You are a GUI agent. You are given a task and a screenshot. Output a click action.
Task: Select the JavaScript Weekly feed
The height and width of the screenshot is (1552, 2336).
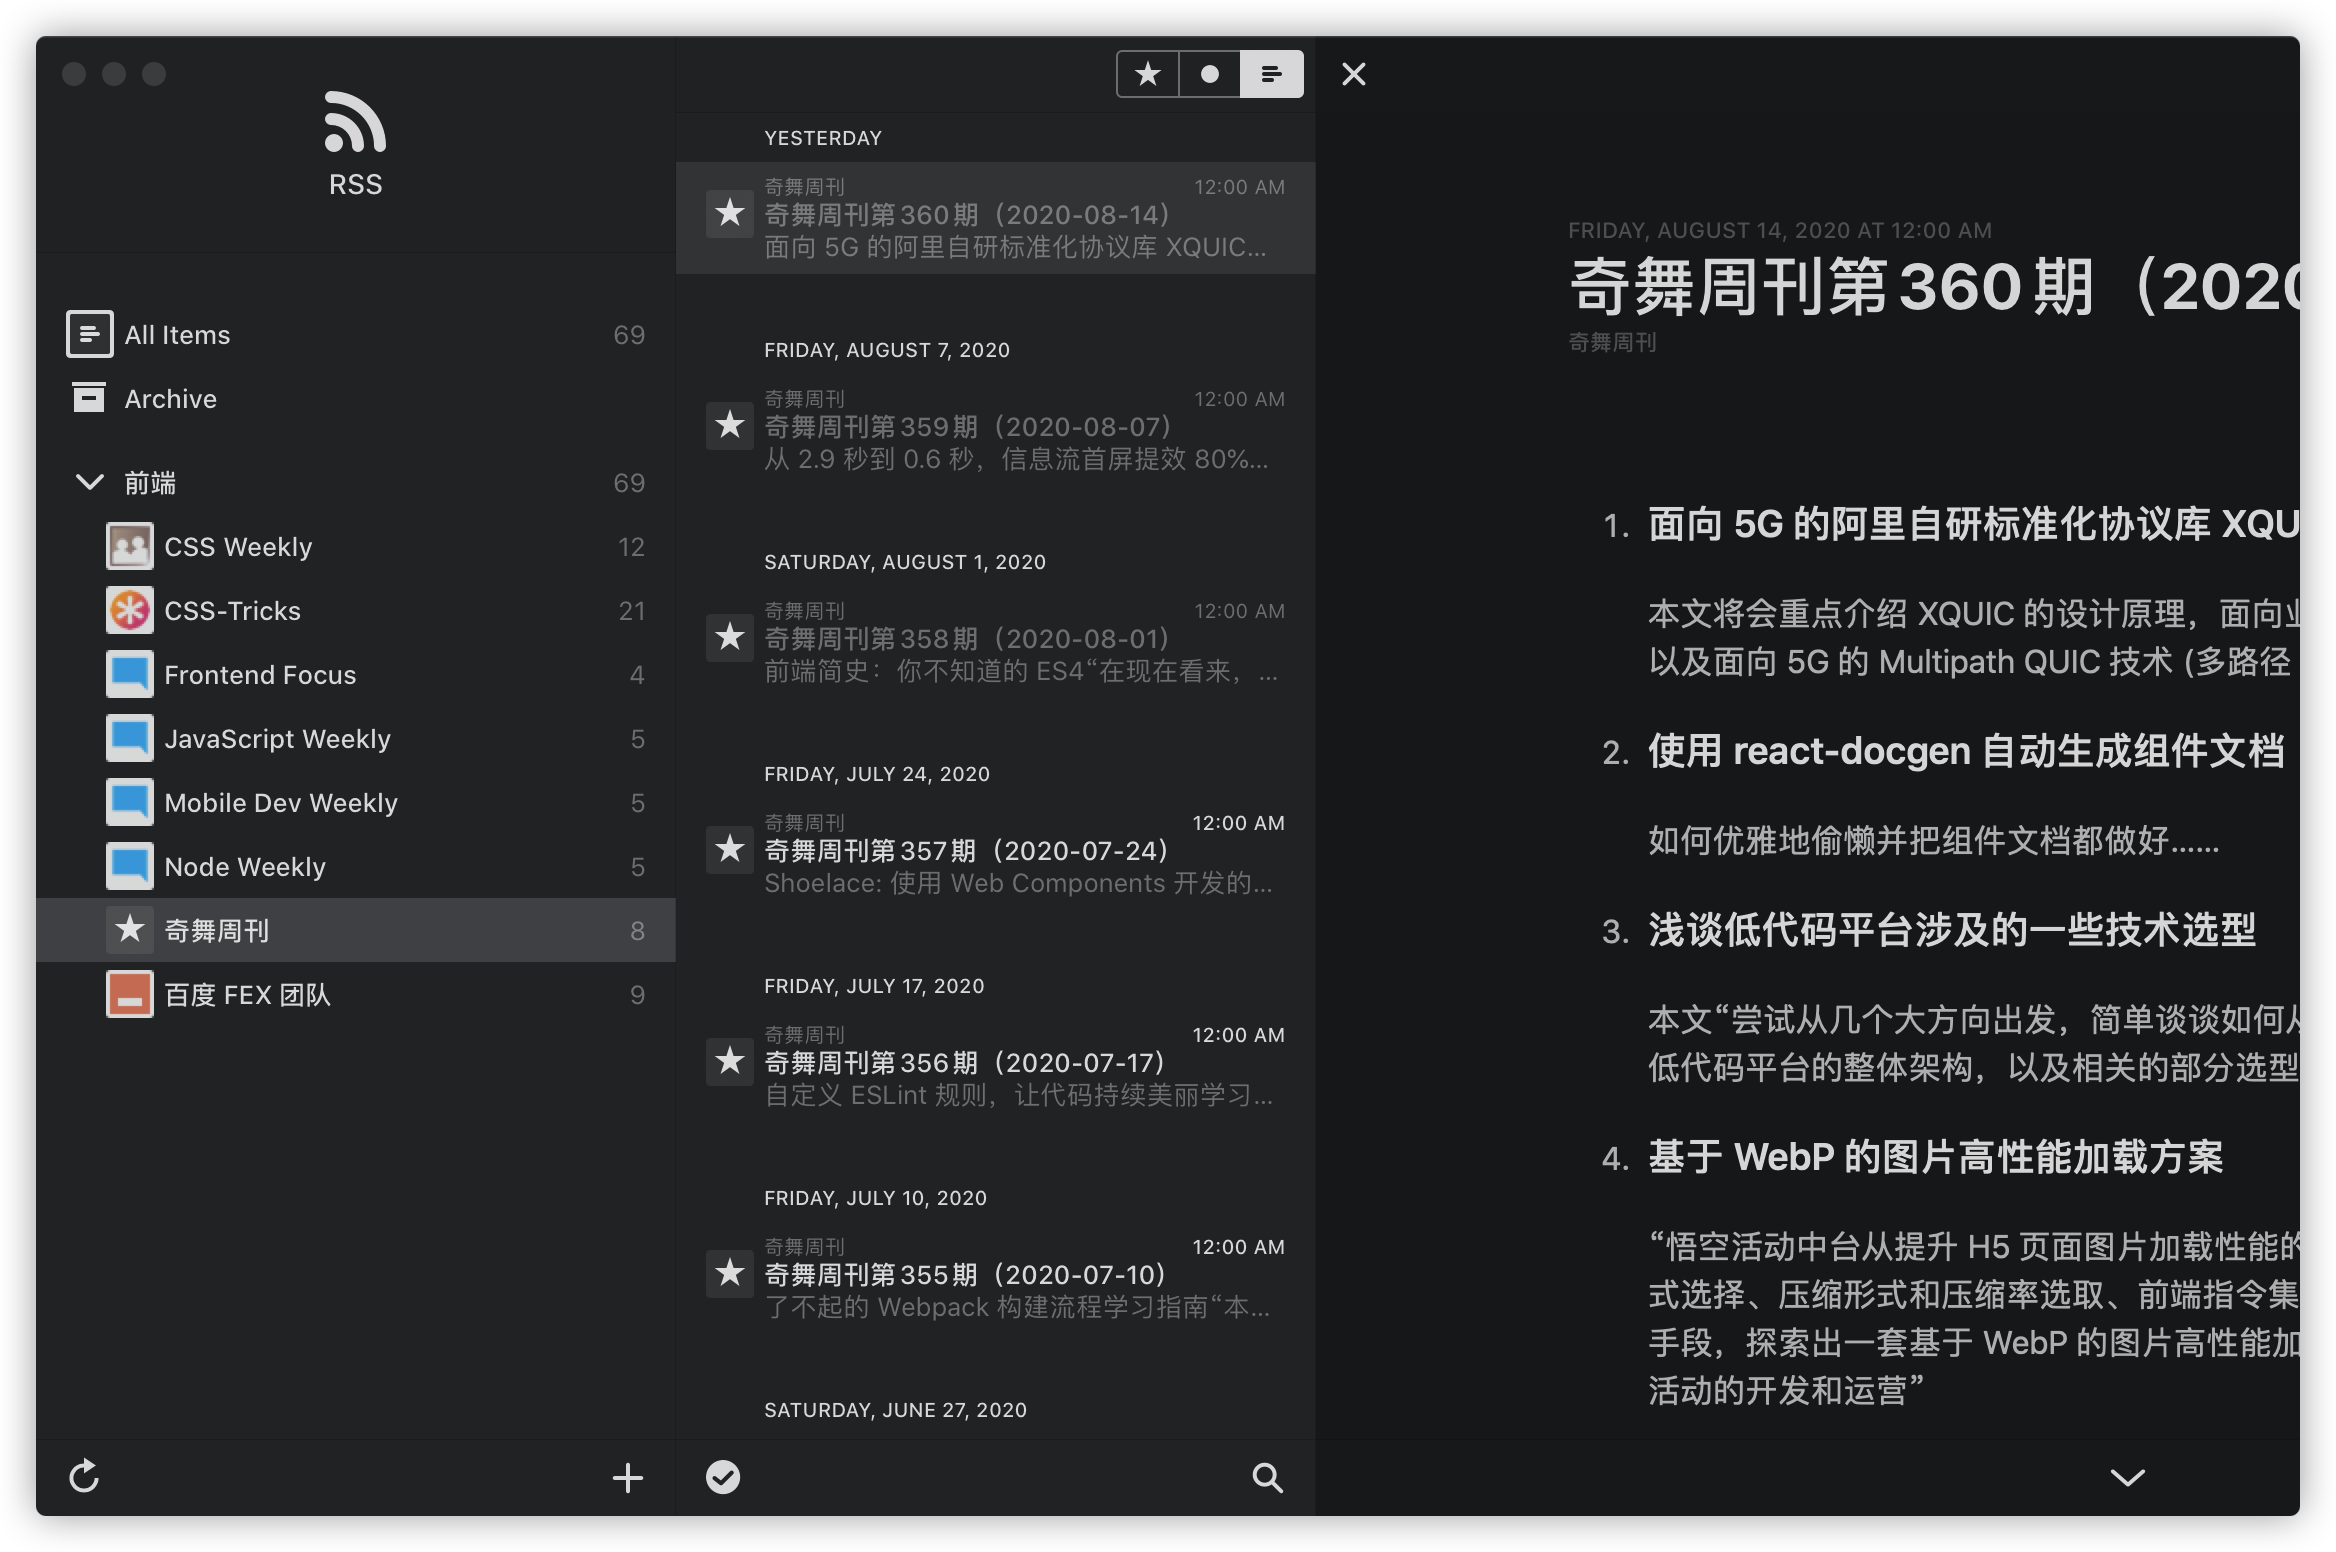277,739
